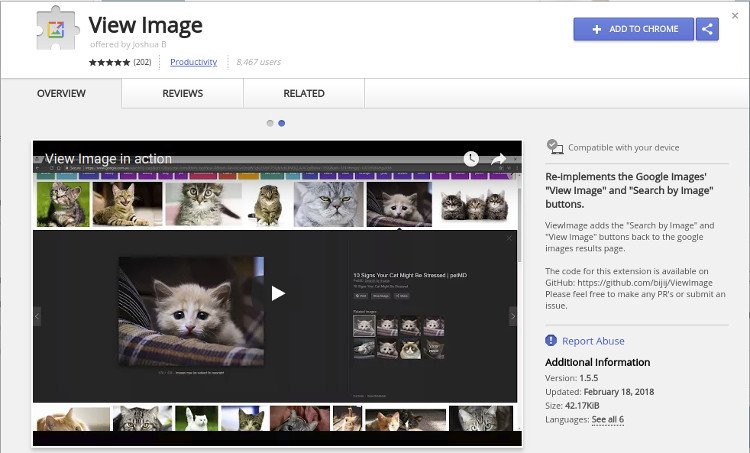Close the extension details dialog

point(735,16)
